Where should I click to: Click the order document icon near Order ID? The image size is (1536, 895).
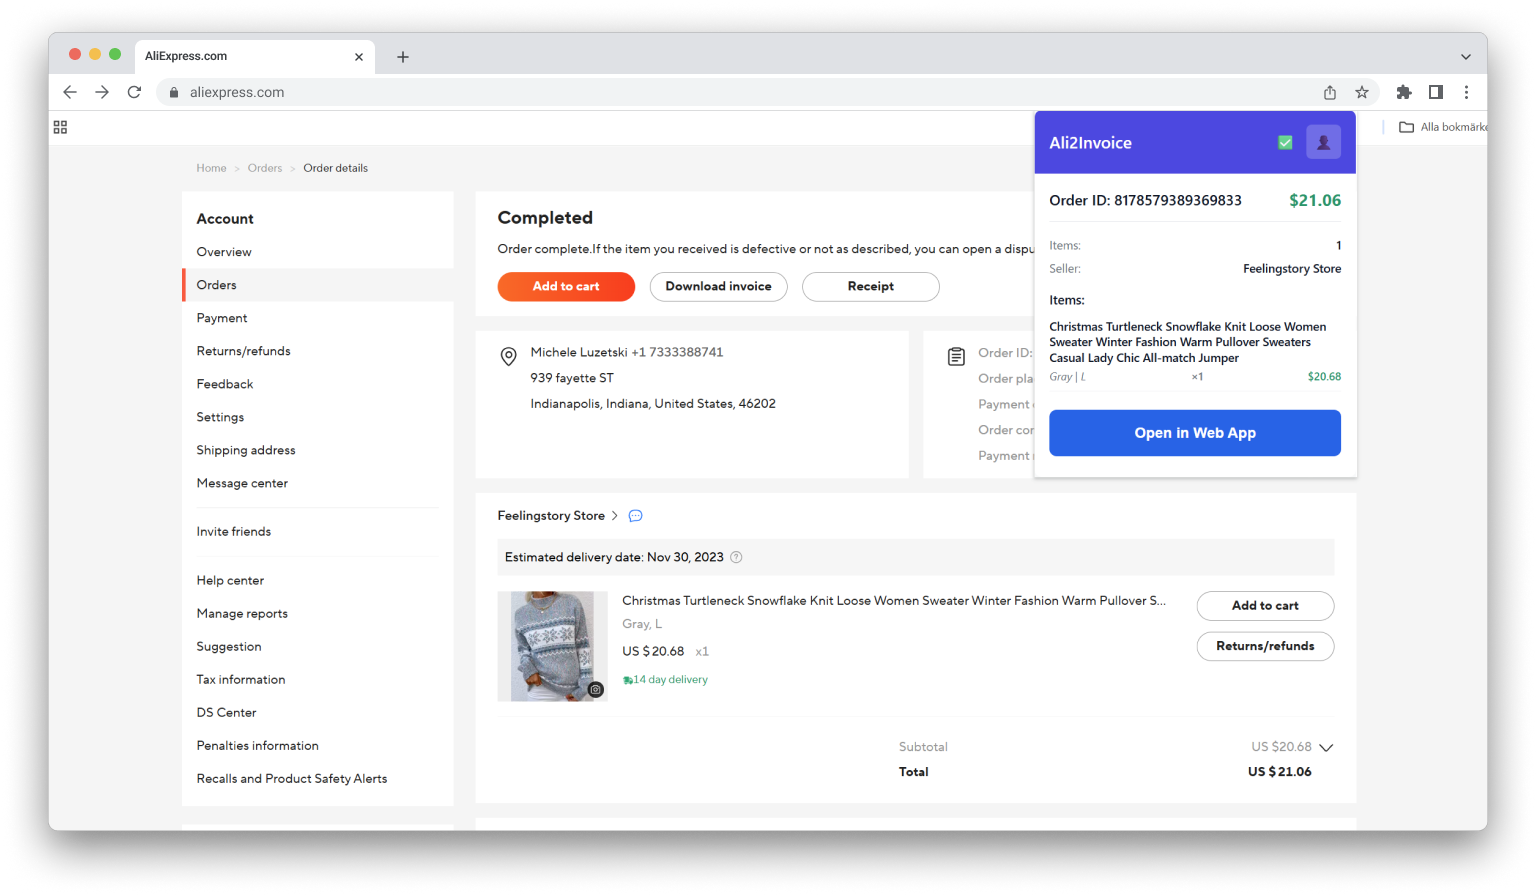point(956,355)
